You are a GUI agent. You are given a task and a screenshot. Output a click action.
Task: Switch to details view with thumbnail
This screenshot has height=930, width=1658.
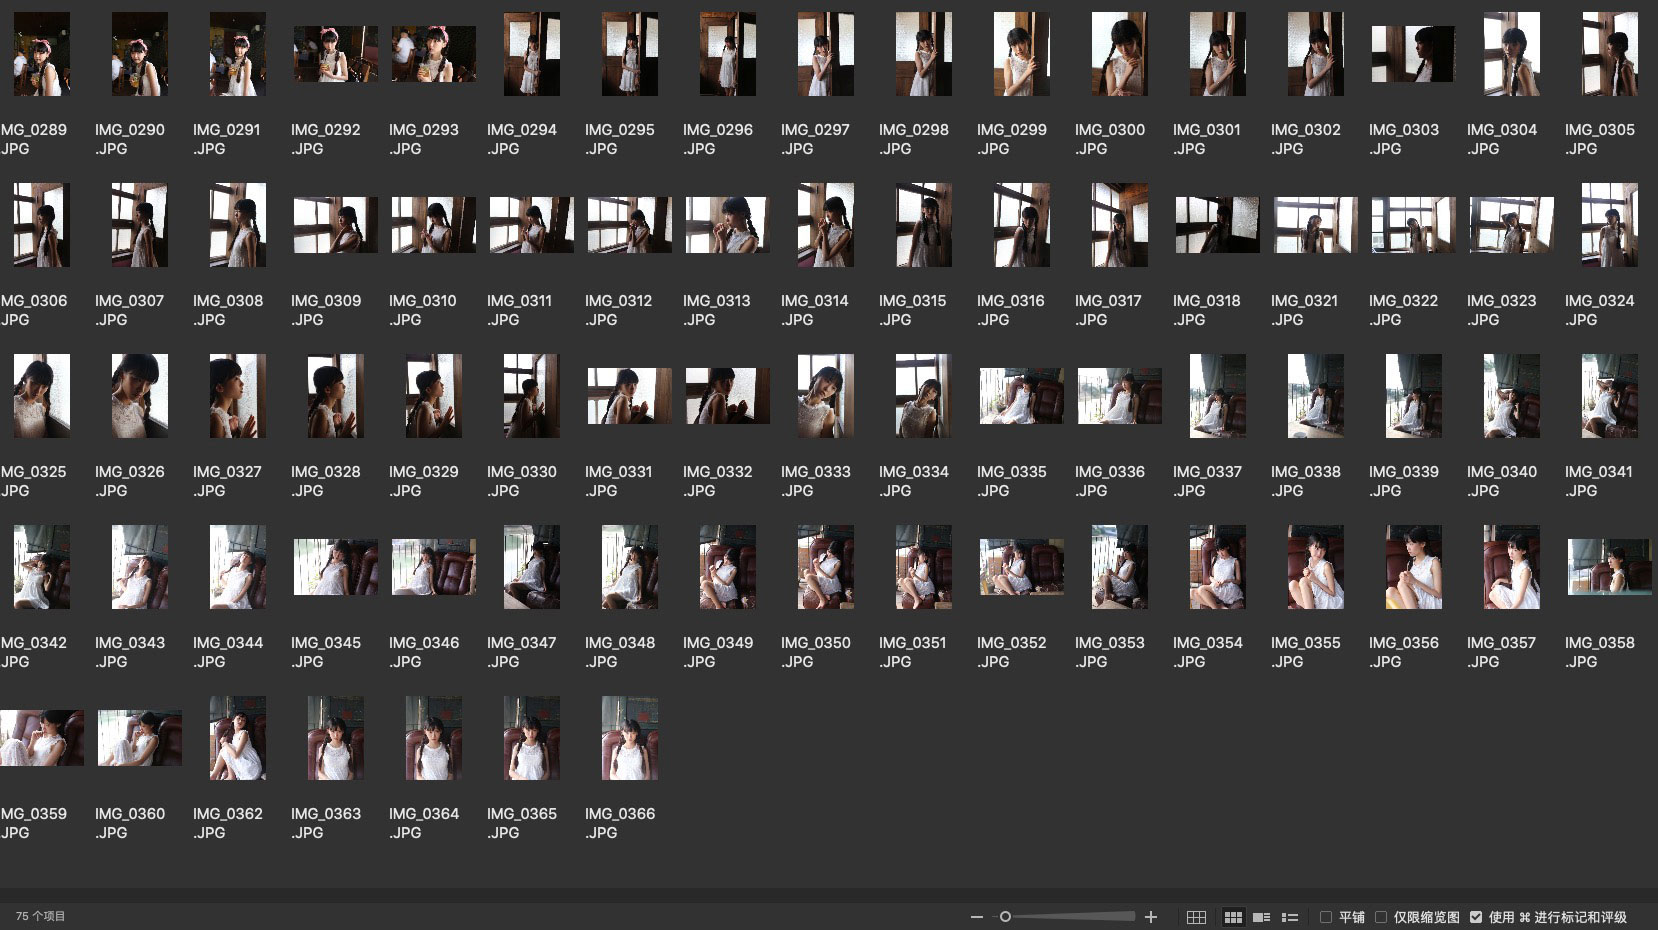pyautogui.click(x=1262, y=917)
